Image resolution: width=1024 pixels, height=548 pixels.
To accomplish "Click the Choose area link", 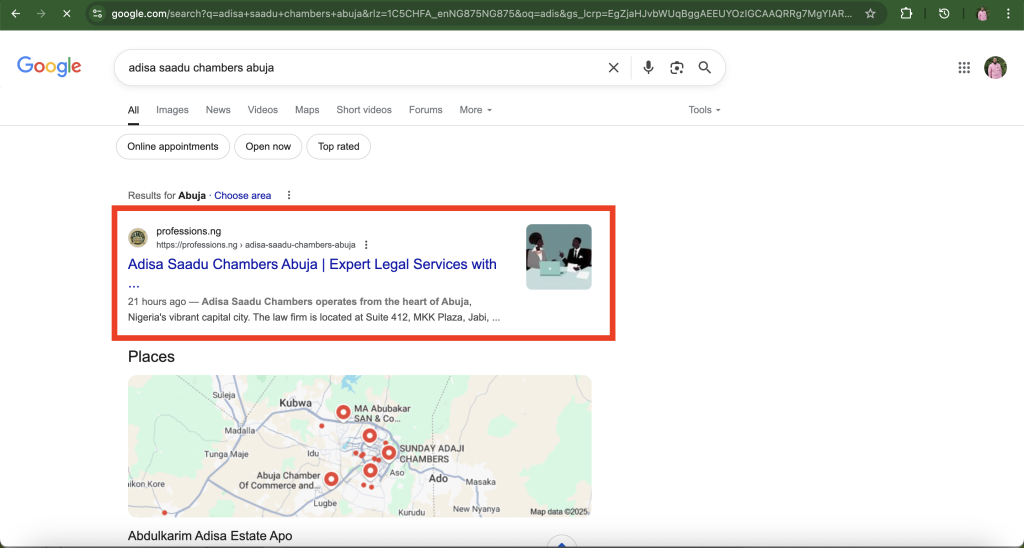I will [242, 195].
